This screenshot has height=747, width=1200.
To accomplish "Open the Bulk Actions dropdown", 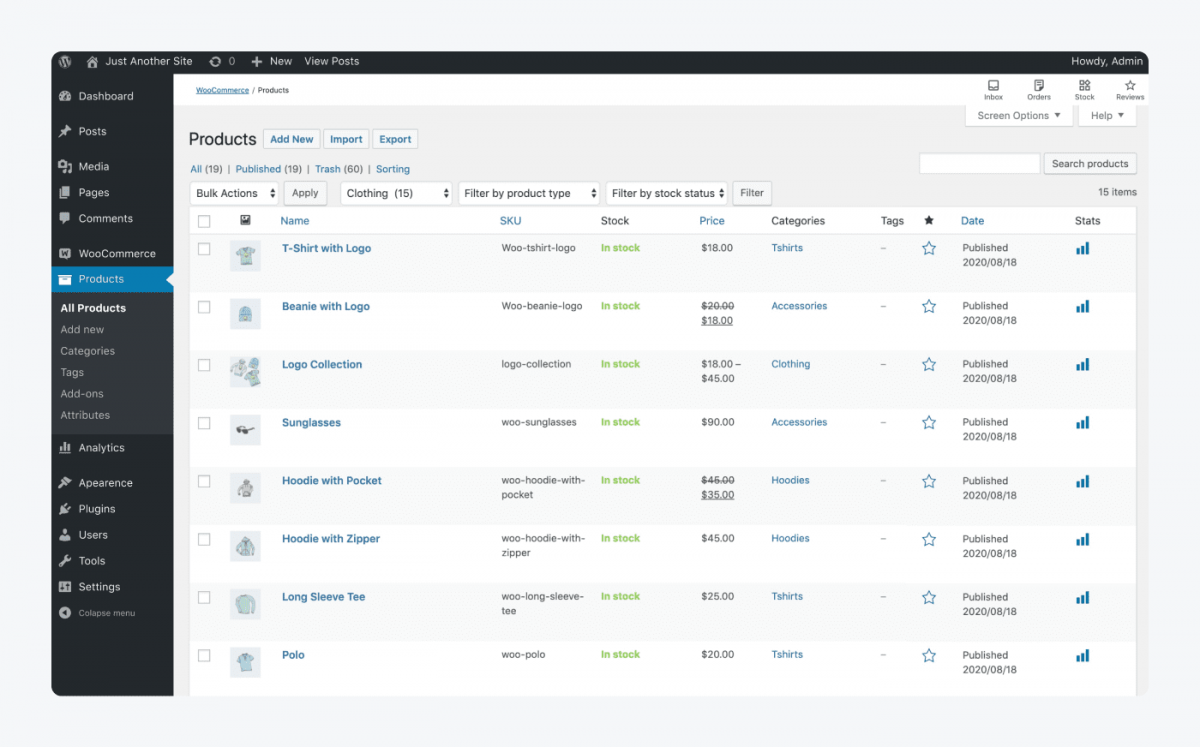I will click(x=234, y=192).
